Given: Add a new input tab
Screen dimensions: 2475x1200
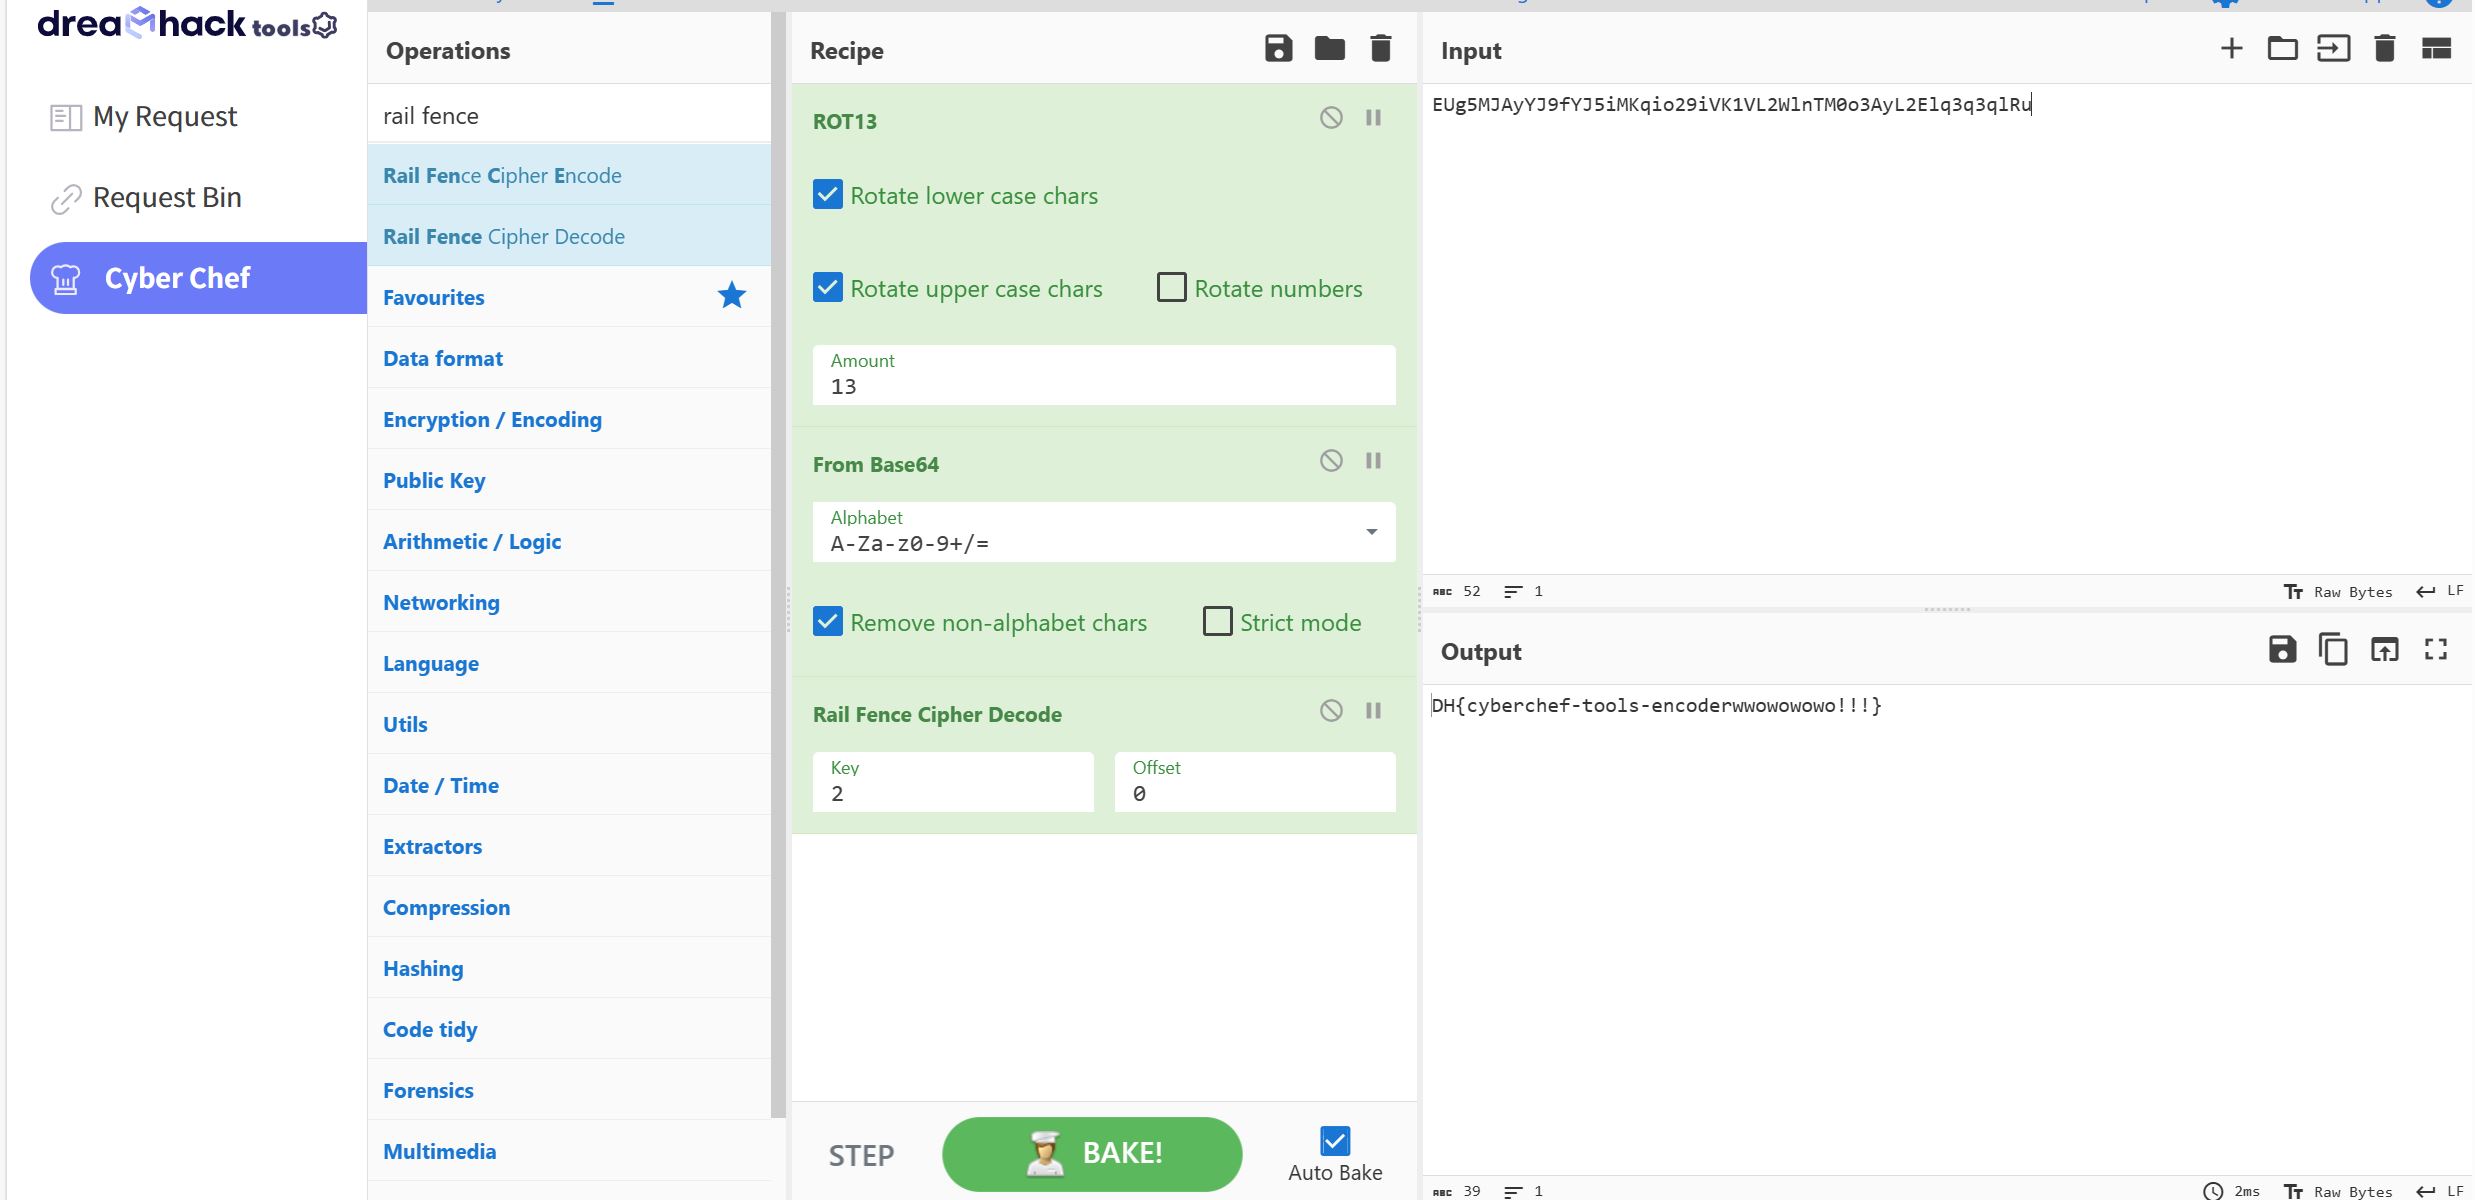Looking at the screenshot, I should [x=2231, y=49].
